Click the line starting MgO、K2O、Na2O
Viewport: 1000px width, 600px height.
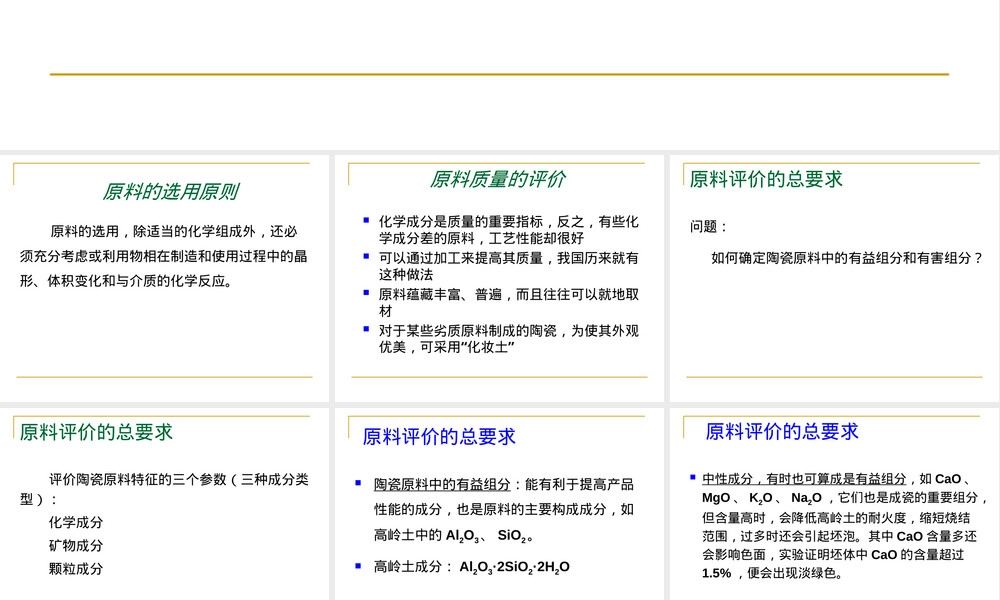click(844, 498)
